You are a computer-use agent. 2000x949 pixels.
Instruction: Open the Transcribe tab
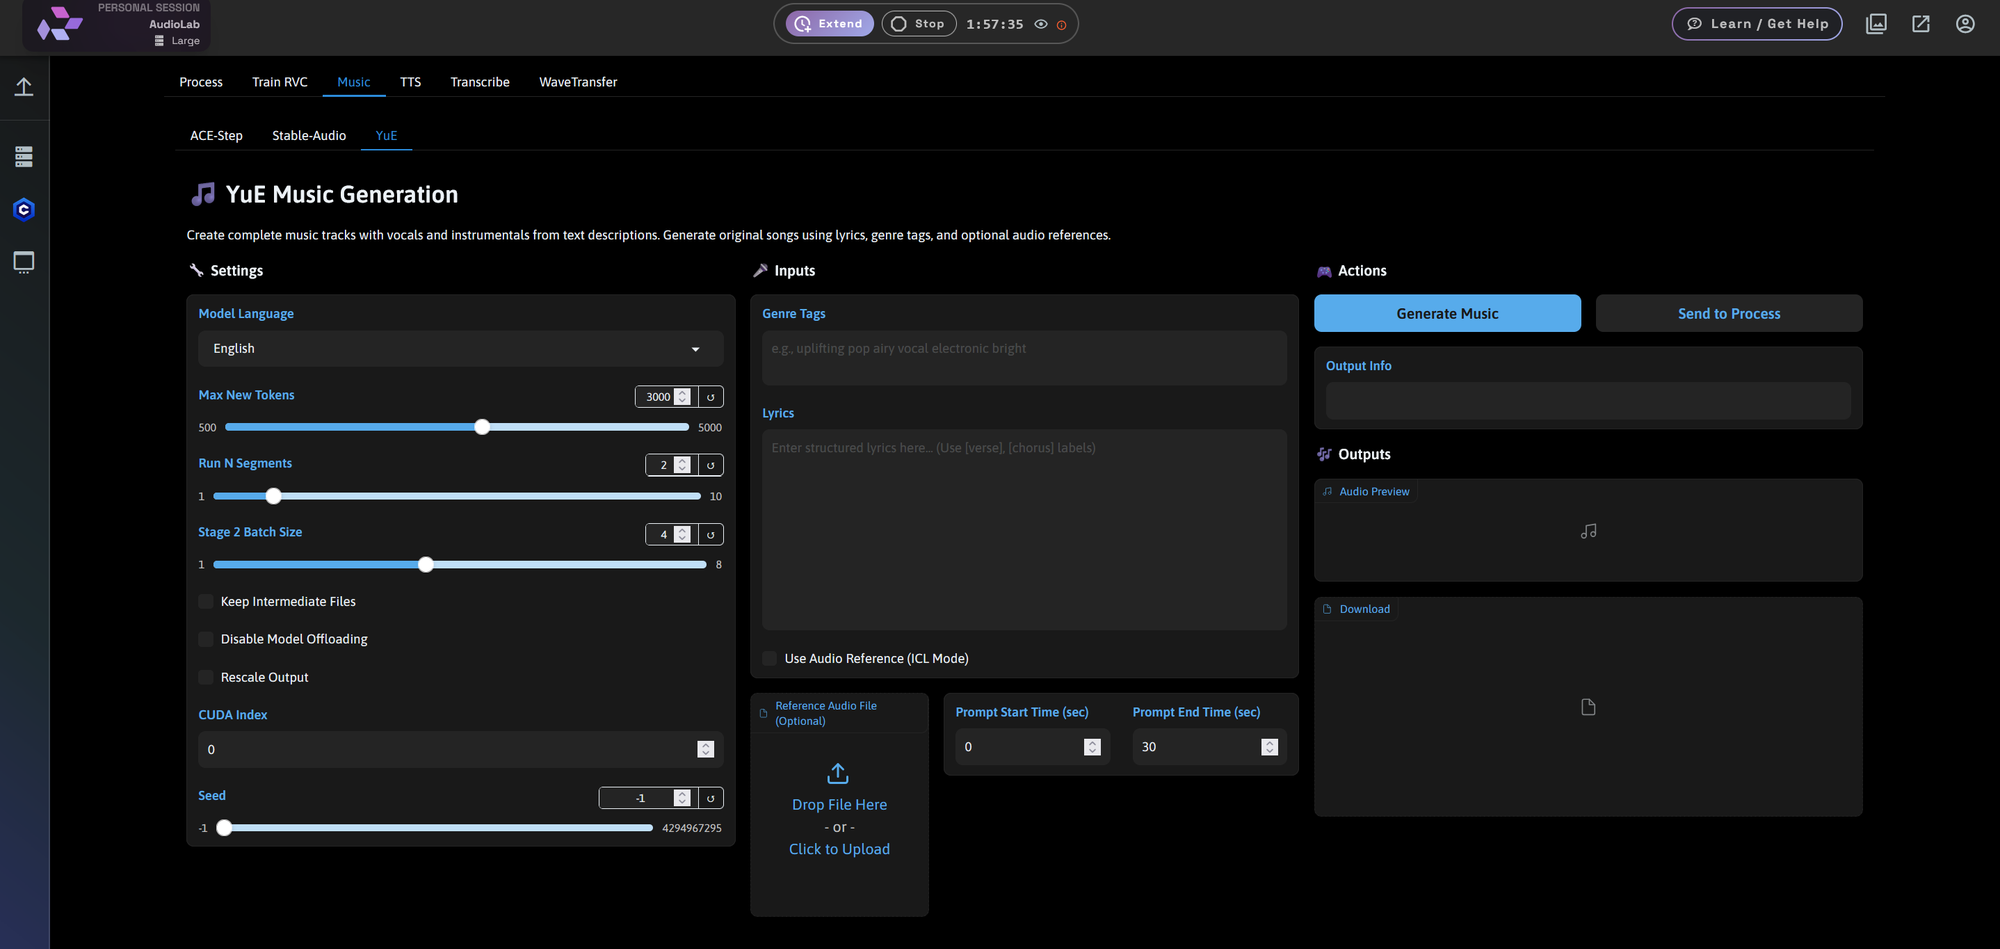point(479,82)
